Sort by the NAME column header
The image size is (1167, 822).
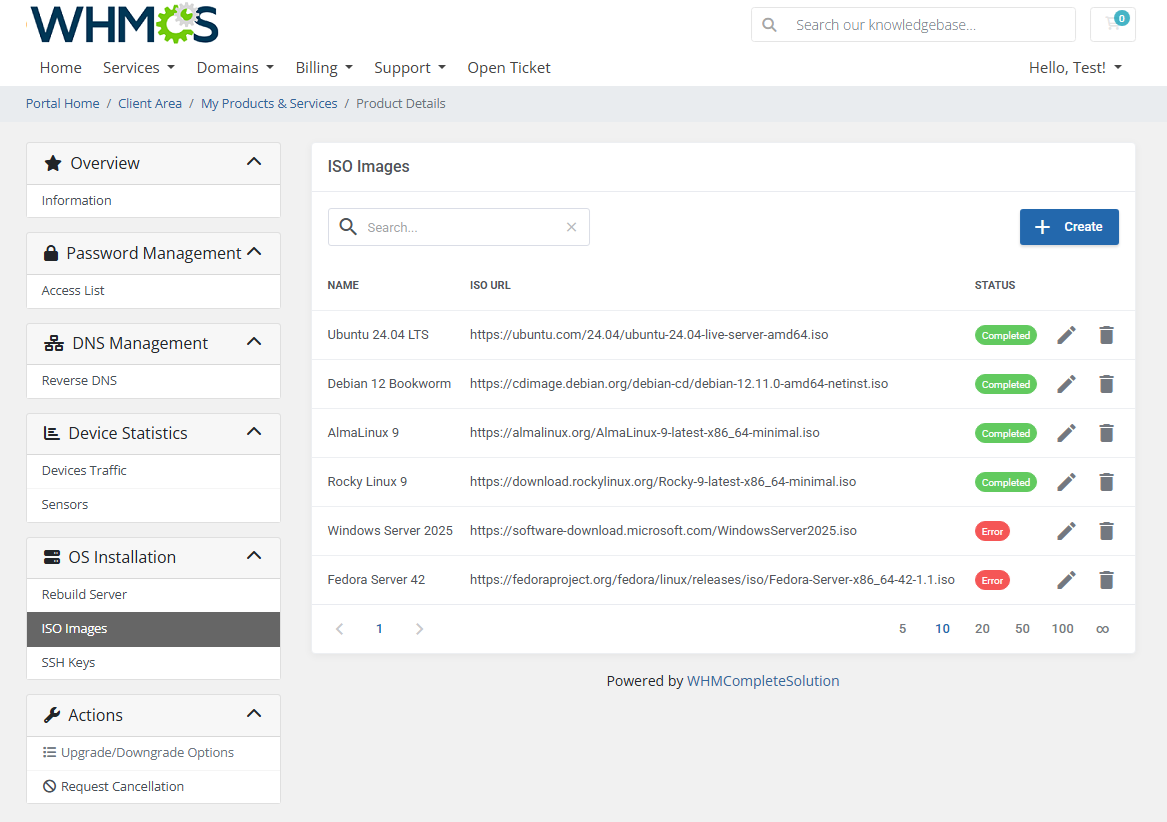pos(343,285)
